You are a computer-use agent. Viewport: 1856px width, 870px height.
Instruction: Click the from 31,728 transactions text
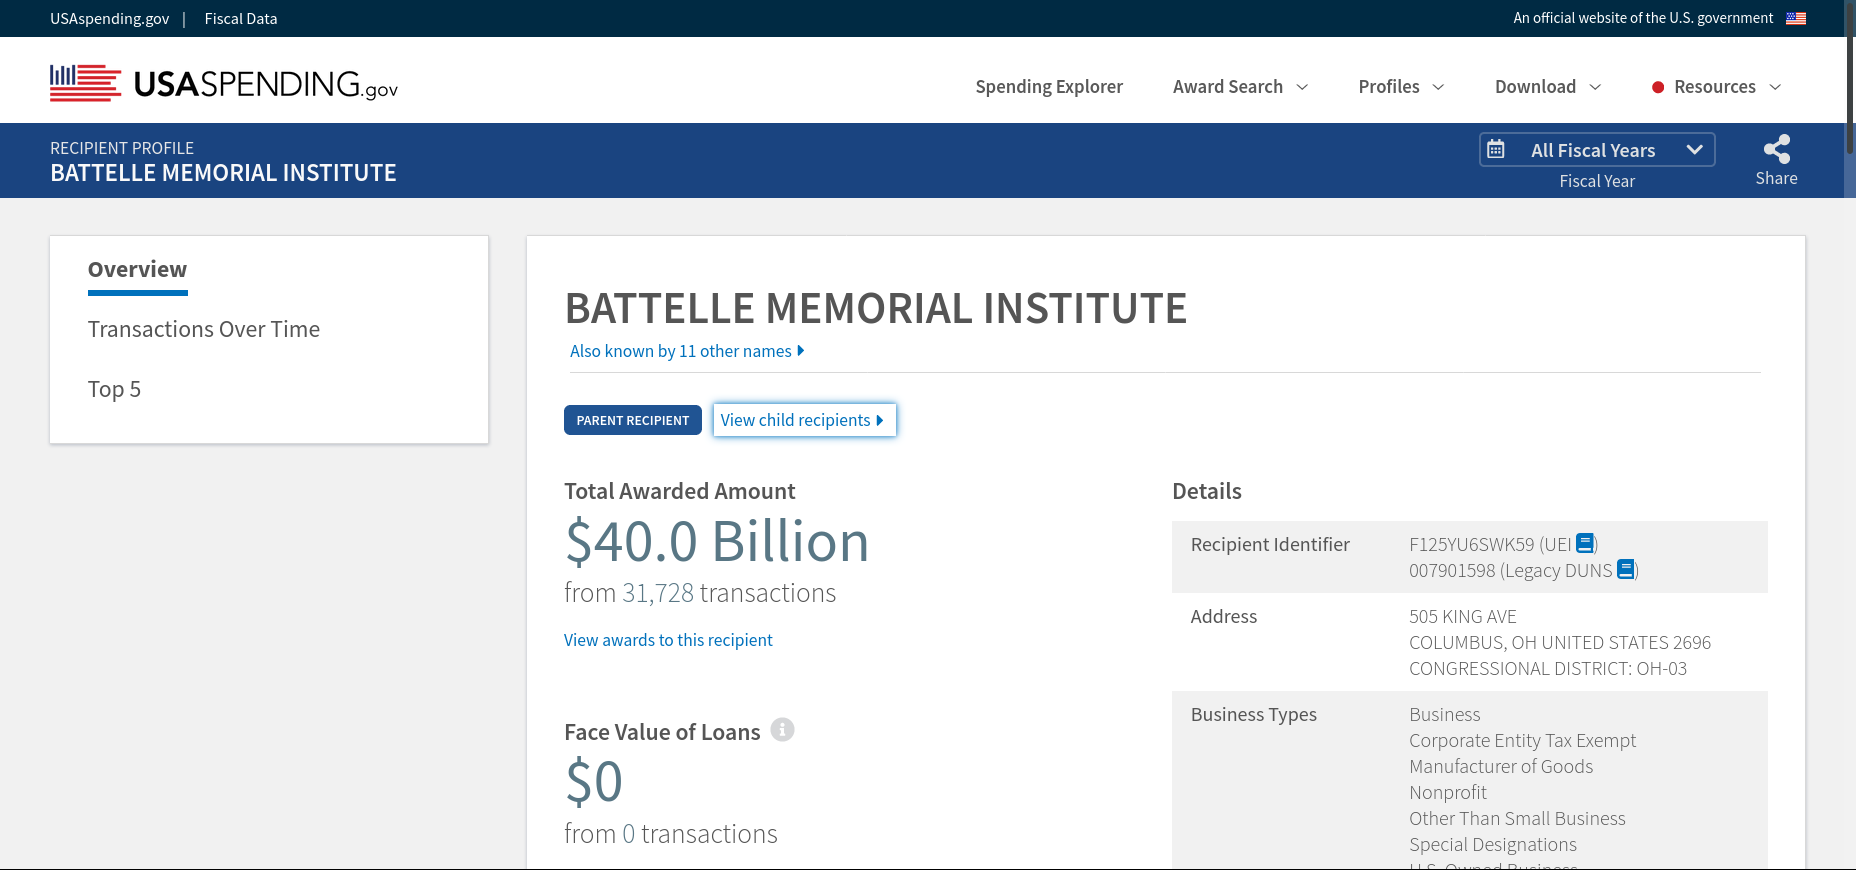(700, 593)
